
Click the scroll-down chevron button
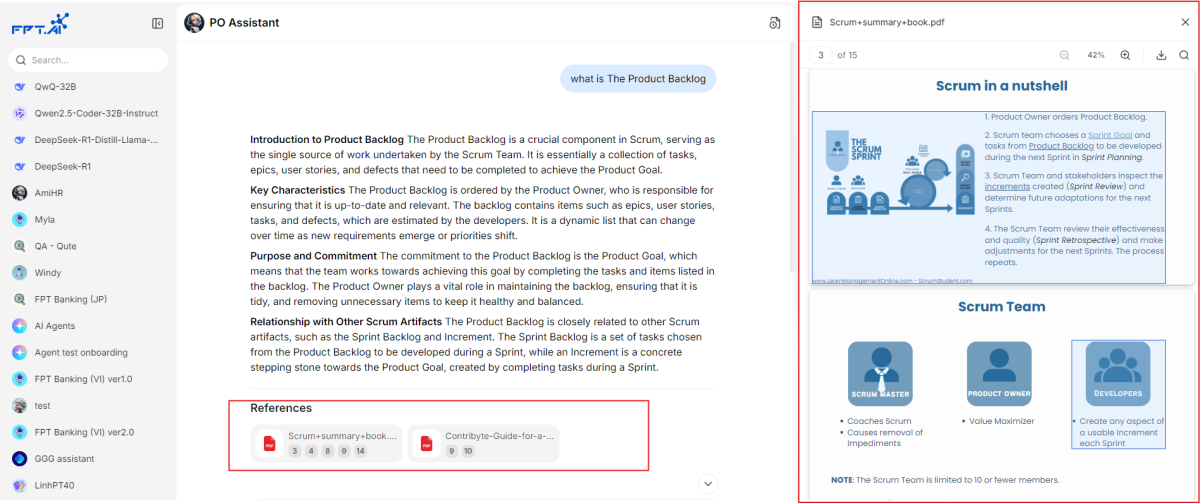pyautogui.click(x=708, y=484)
